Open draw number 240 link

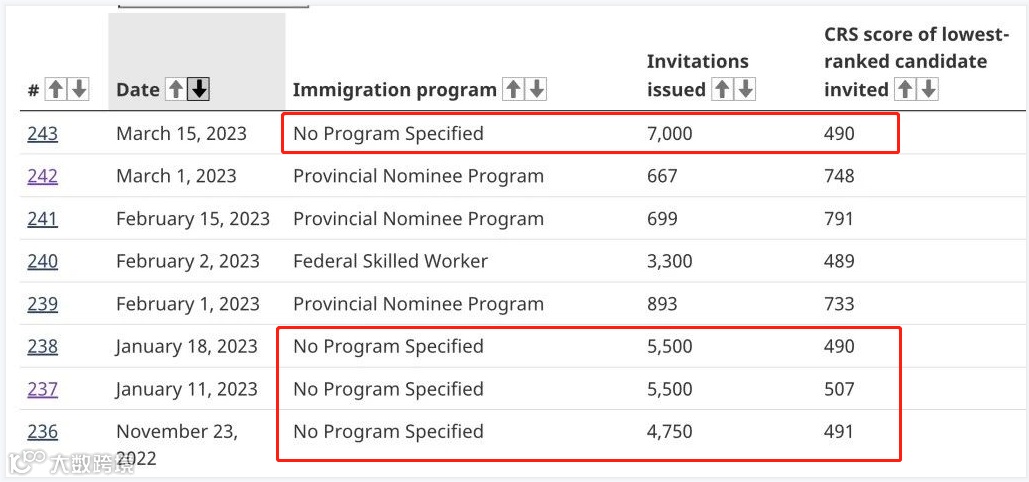[x=42, y=262]
